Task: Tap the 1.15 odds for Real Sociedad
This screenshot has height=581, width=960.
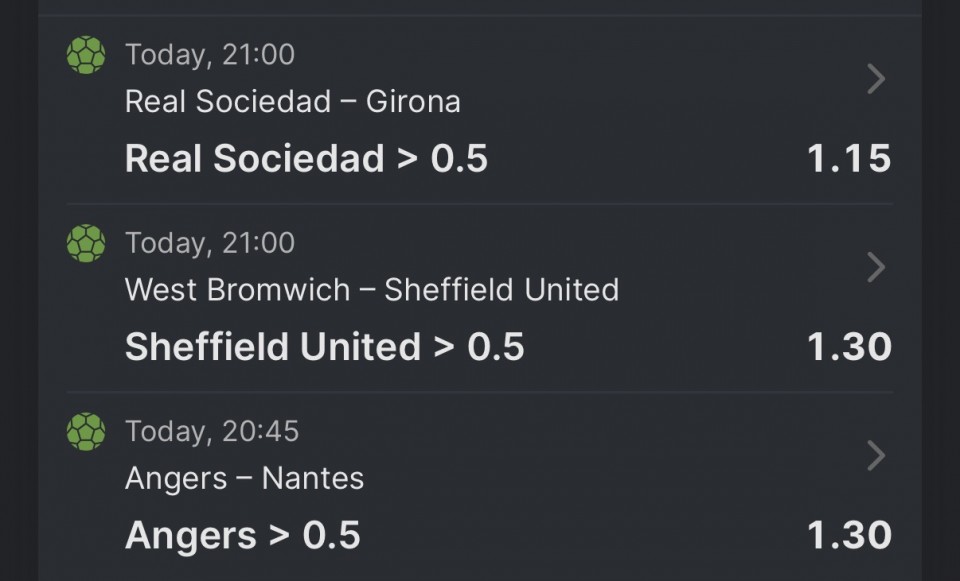Action: point(849,159)
